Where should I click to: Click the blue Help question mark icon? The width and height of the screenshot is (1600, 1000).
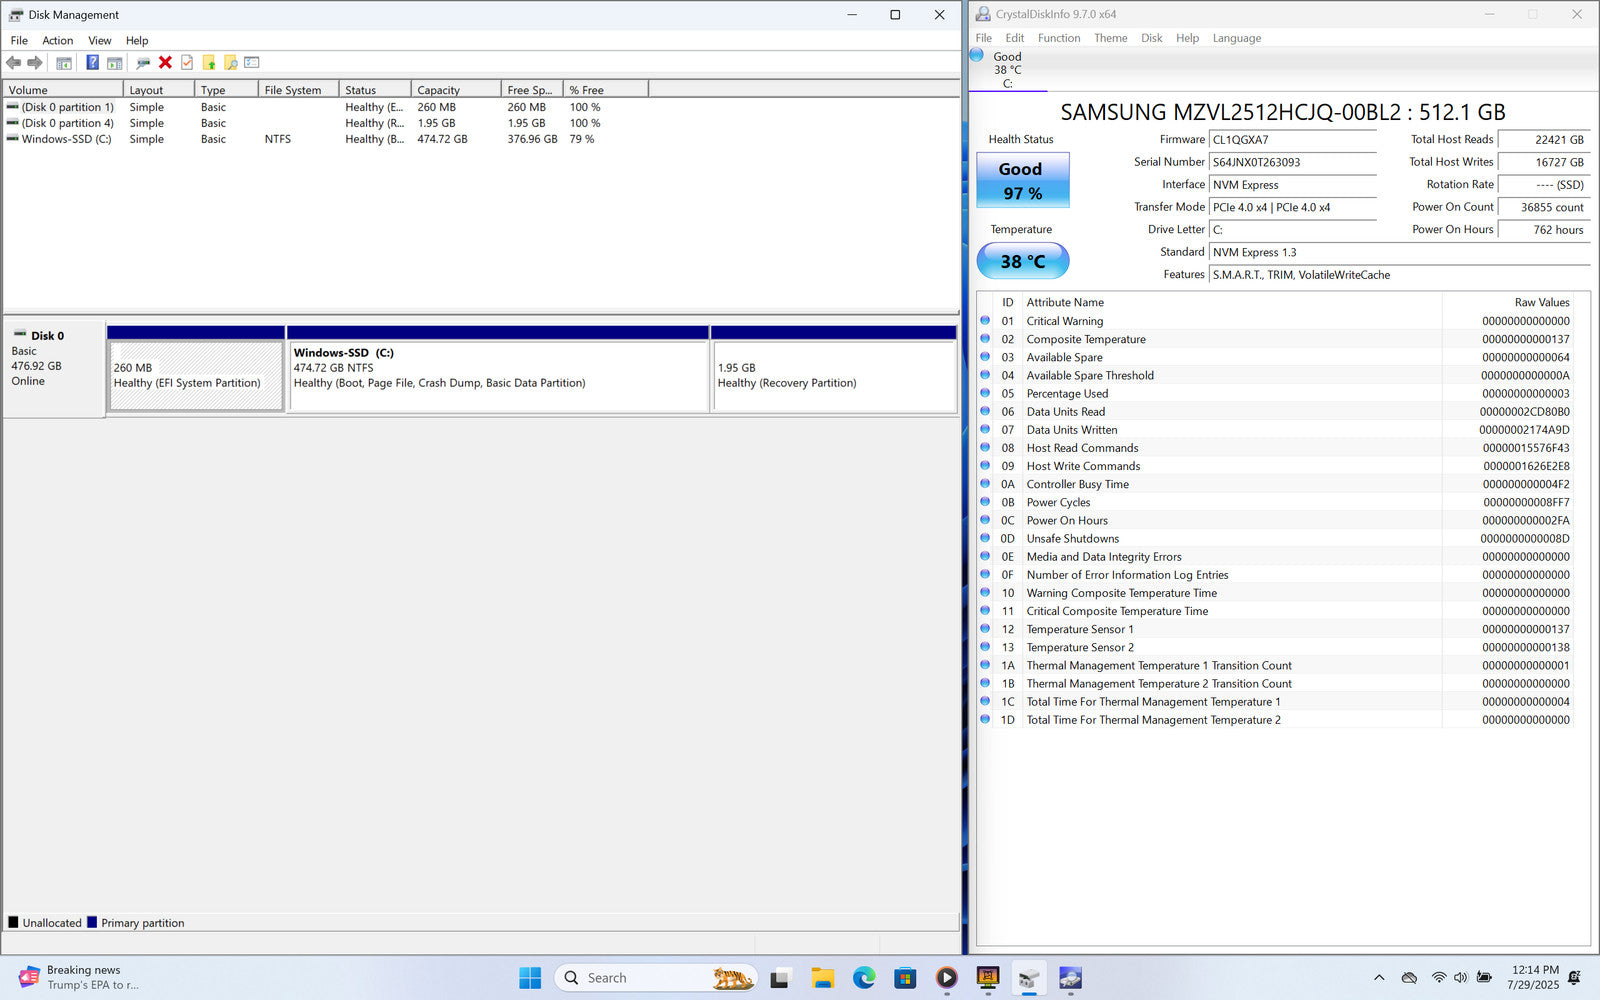point(92,63)
